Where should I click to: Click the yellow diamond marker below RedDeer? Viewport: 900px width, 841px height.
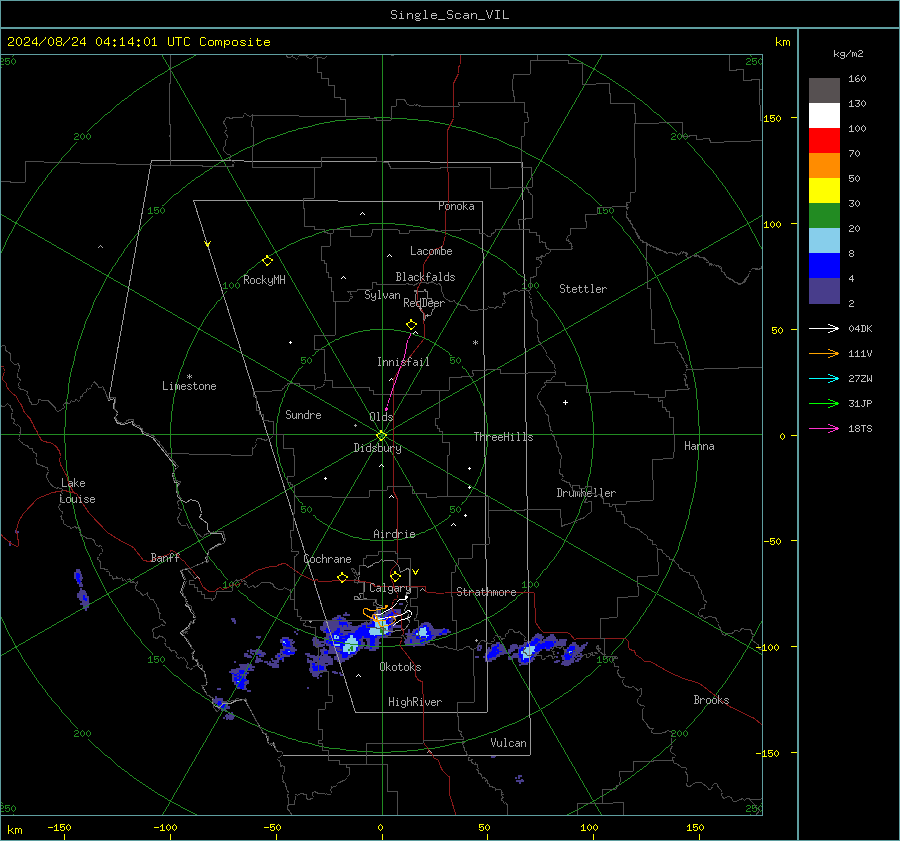coord(411,325)
